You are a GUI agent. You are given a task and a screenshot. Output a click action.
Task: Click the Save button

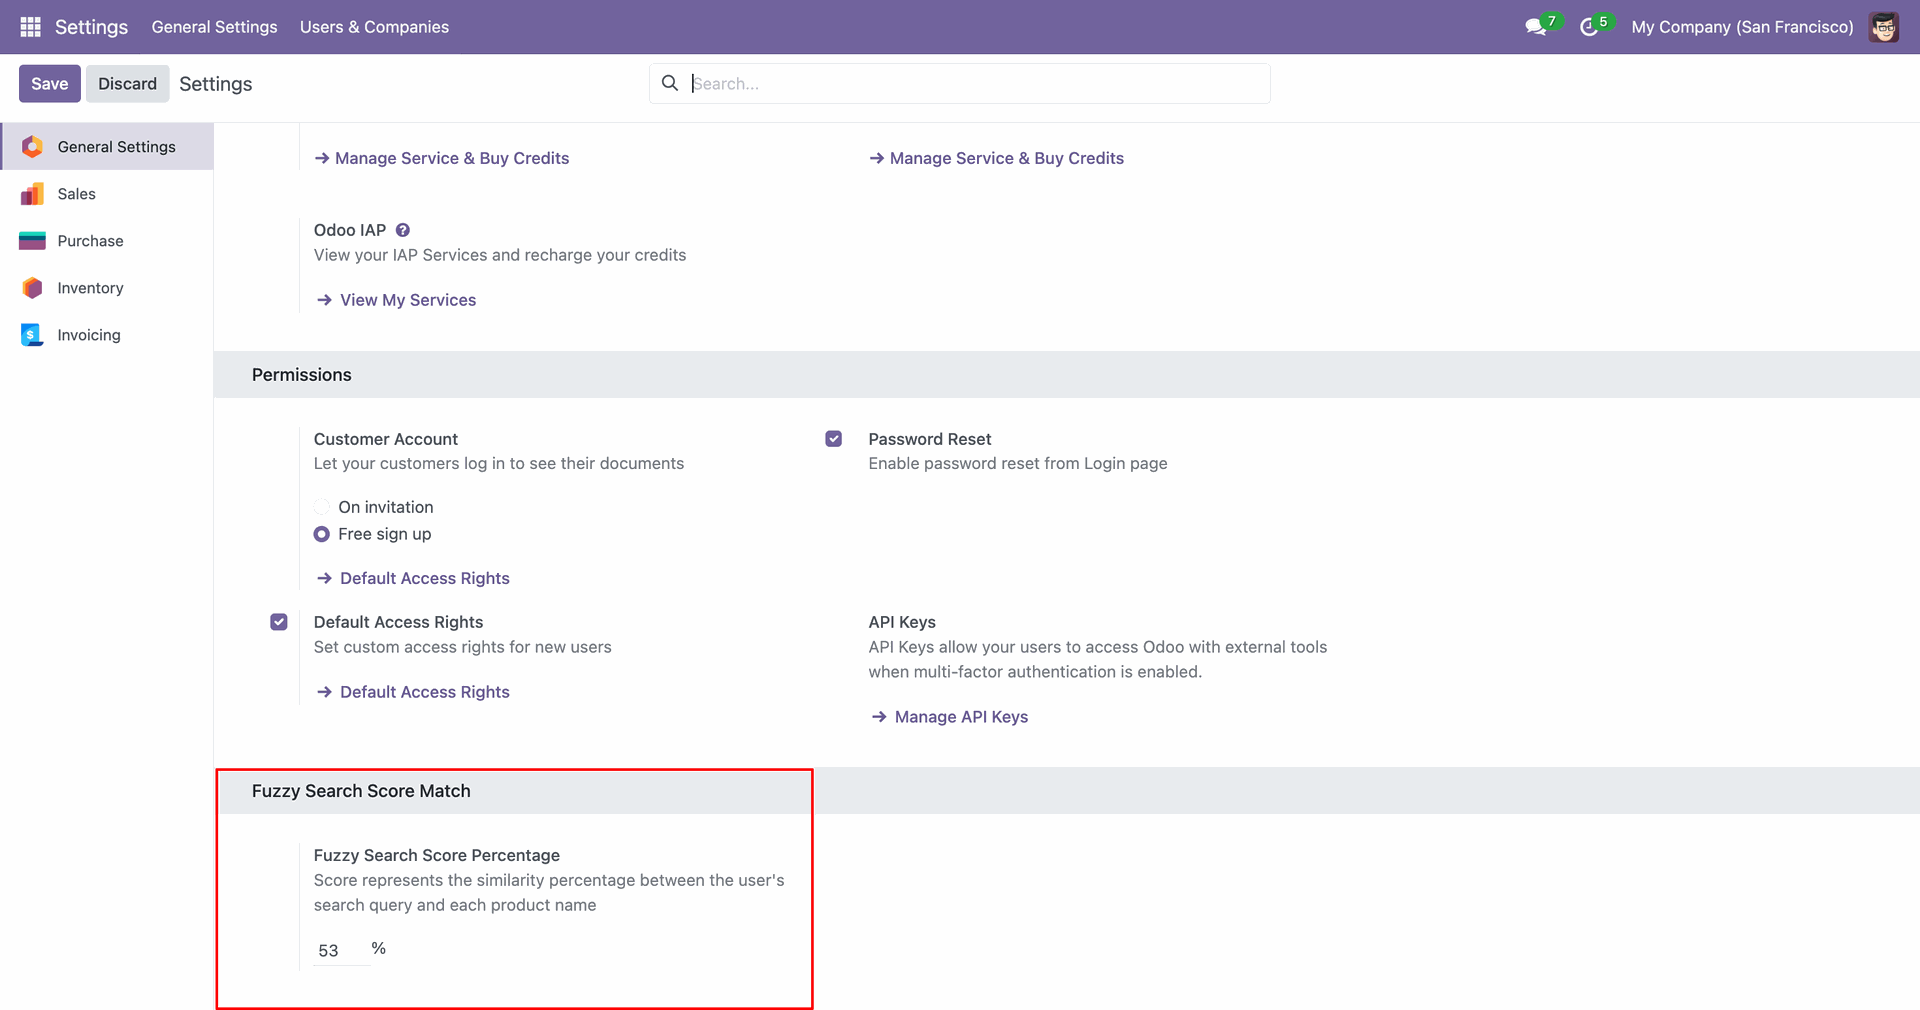tap(49, 84)
